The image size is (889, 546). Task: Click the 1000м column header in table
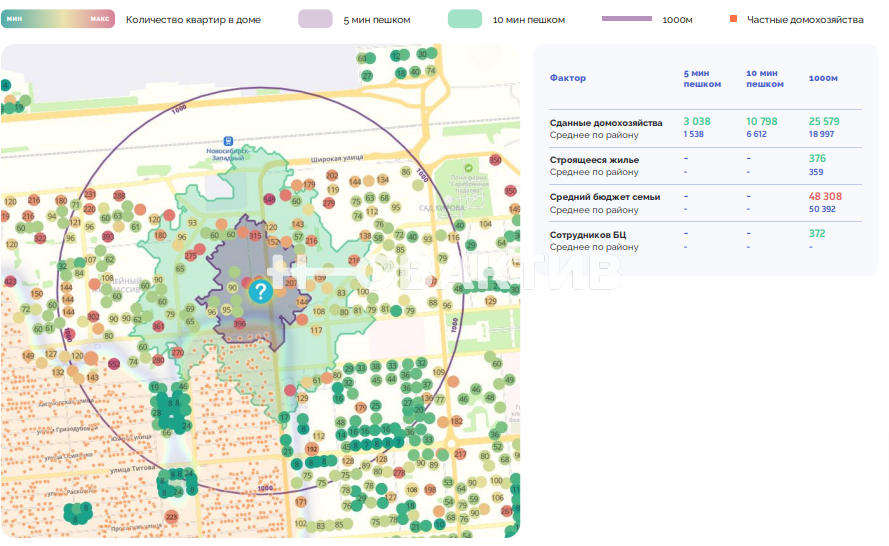(x=823, y=78)
